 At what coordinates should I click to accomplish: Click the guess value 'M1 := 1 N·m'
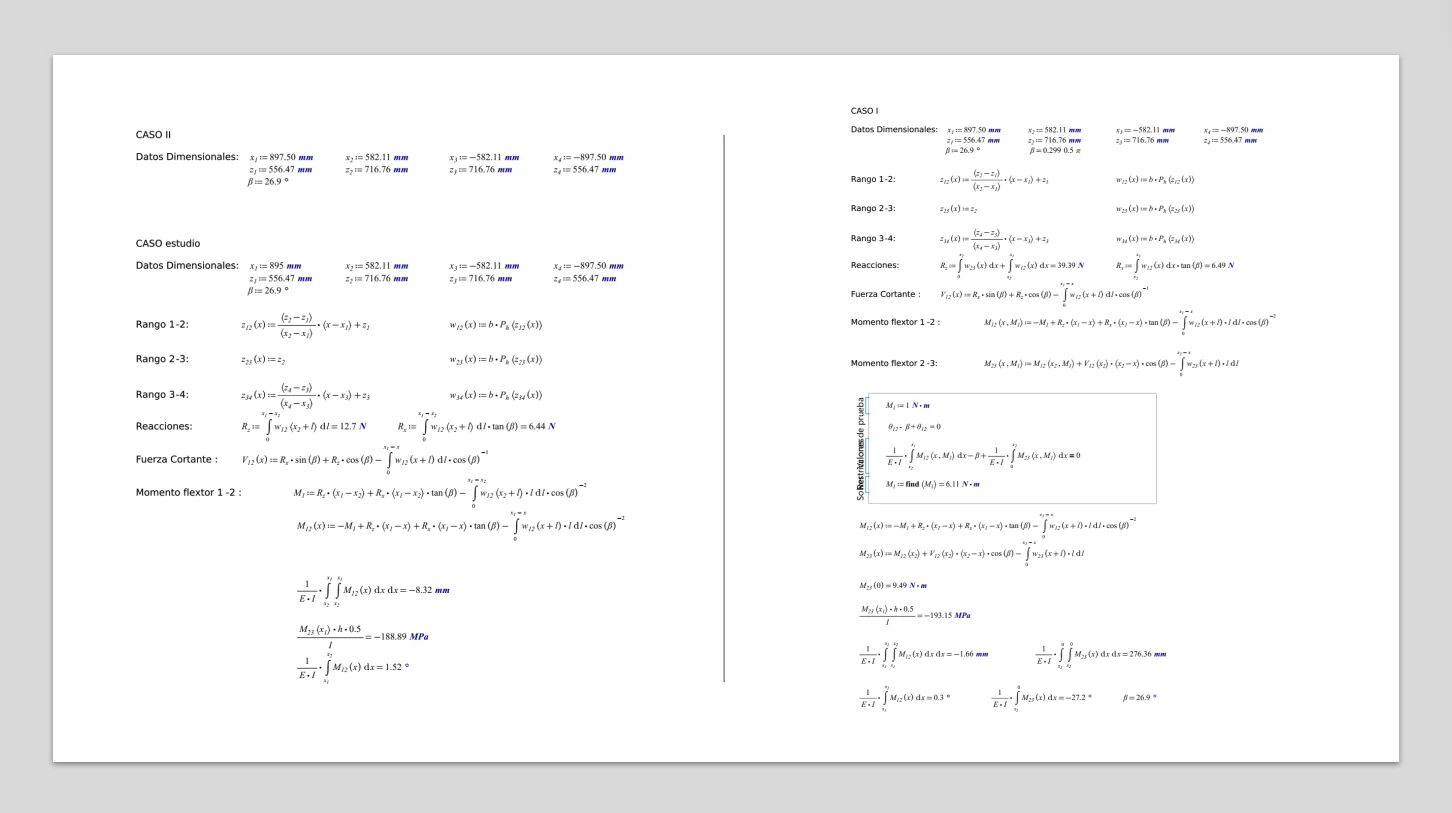[909, 405]
